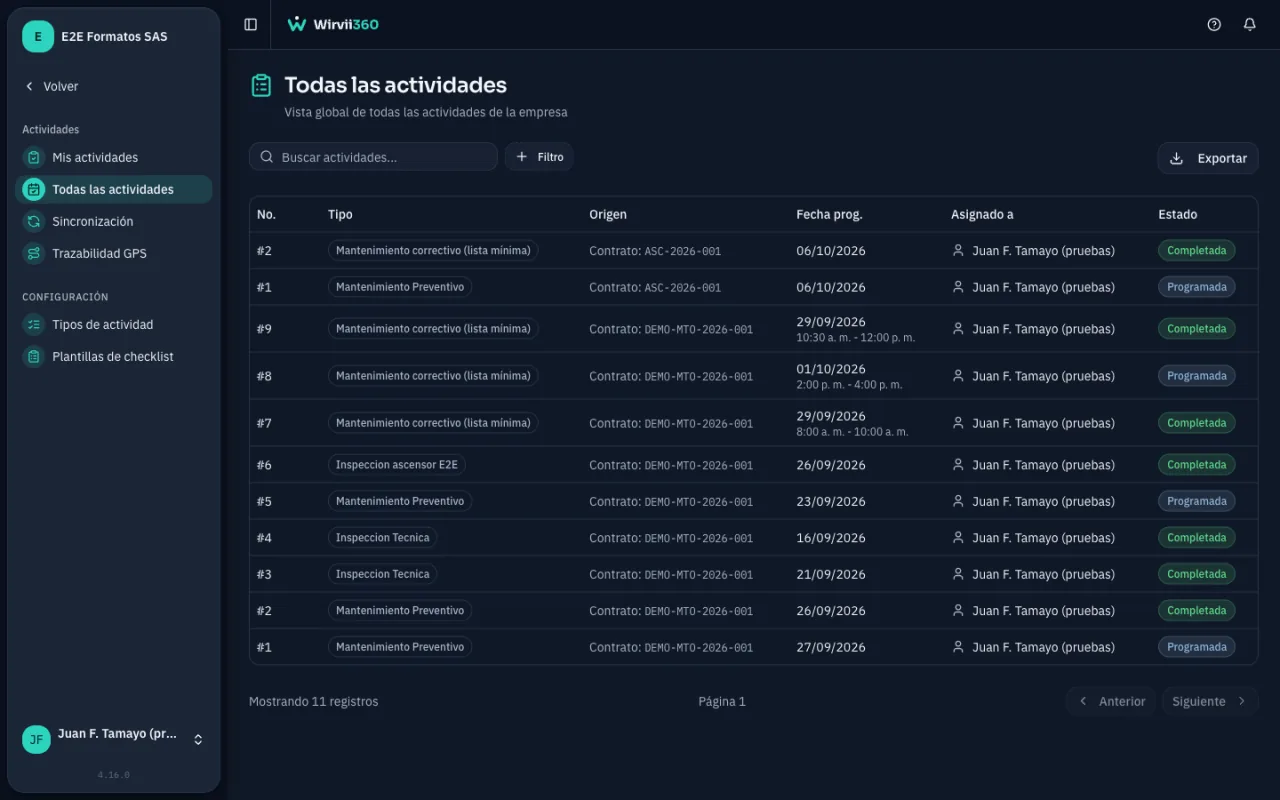Toggle the sidebar panel icon
This screenshot has height=800, width=1280.
tap(251, 24)
